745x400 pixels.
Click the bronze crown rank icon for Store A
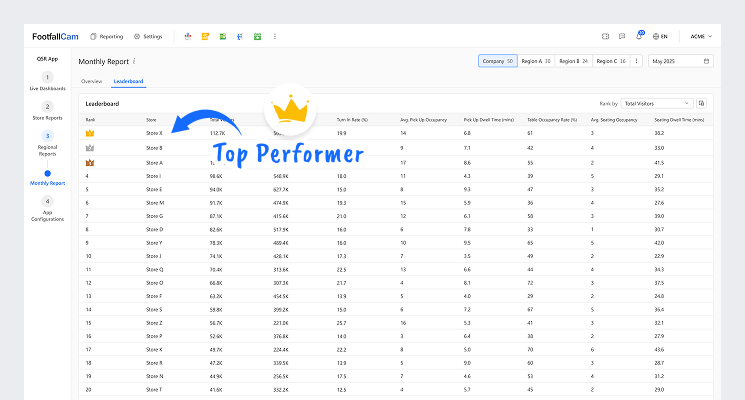(x=90, y=162)
